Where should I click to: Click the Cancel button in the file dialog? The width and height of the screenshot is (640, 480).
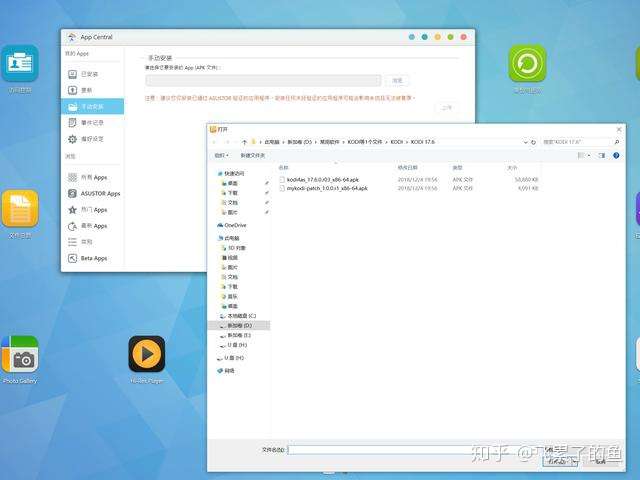pos(601,462)
